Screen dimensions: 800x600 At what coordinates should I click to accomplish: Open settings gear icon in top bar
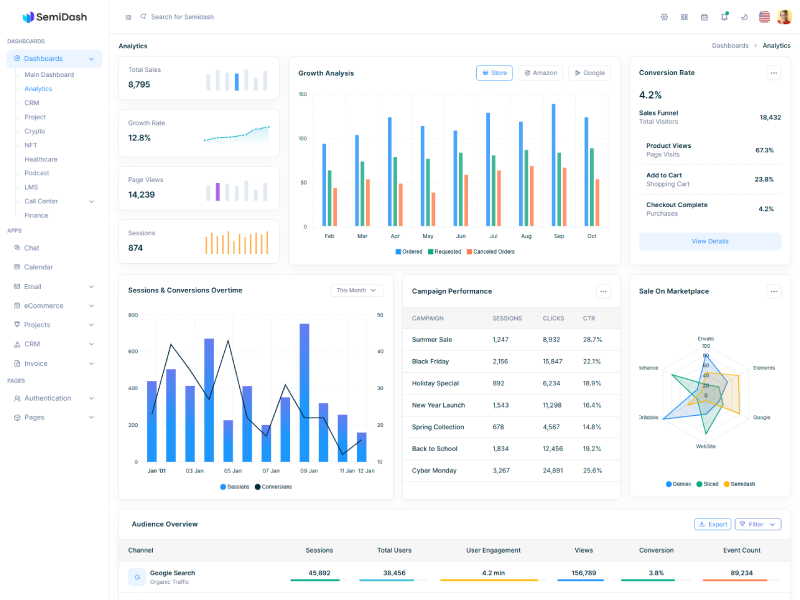(x=664, y=17)
